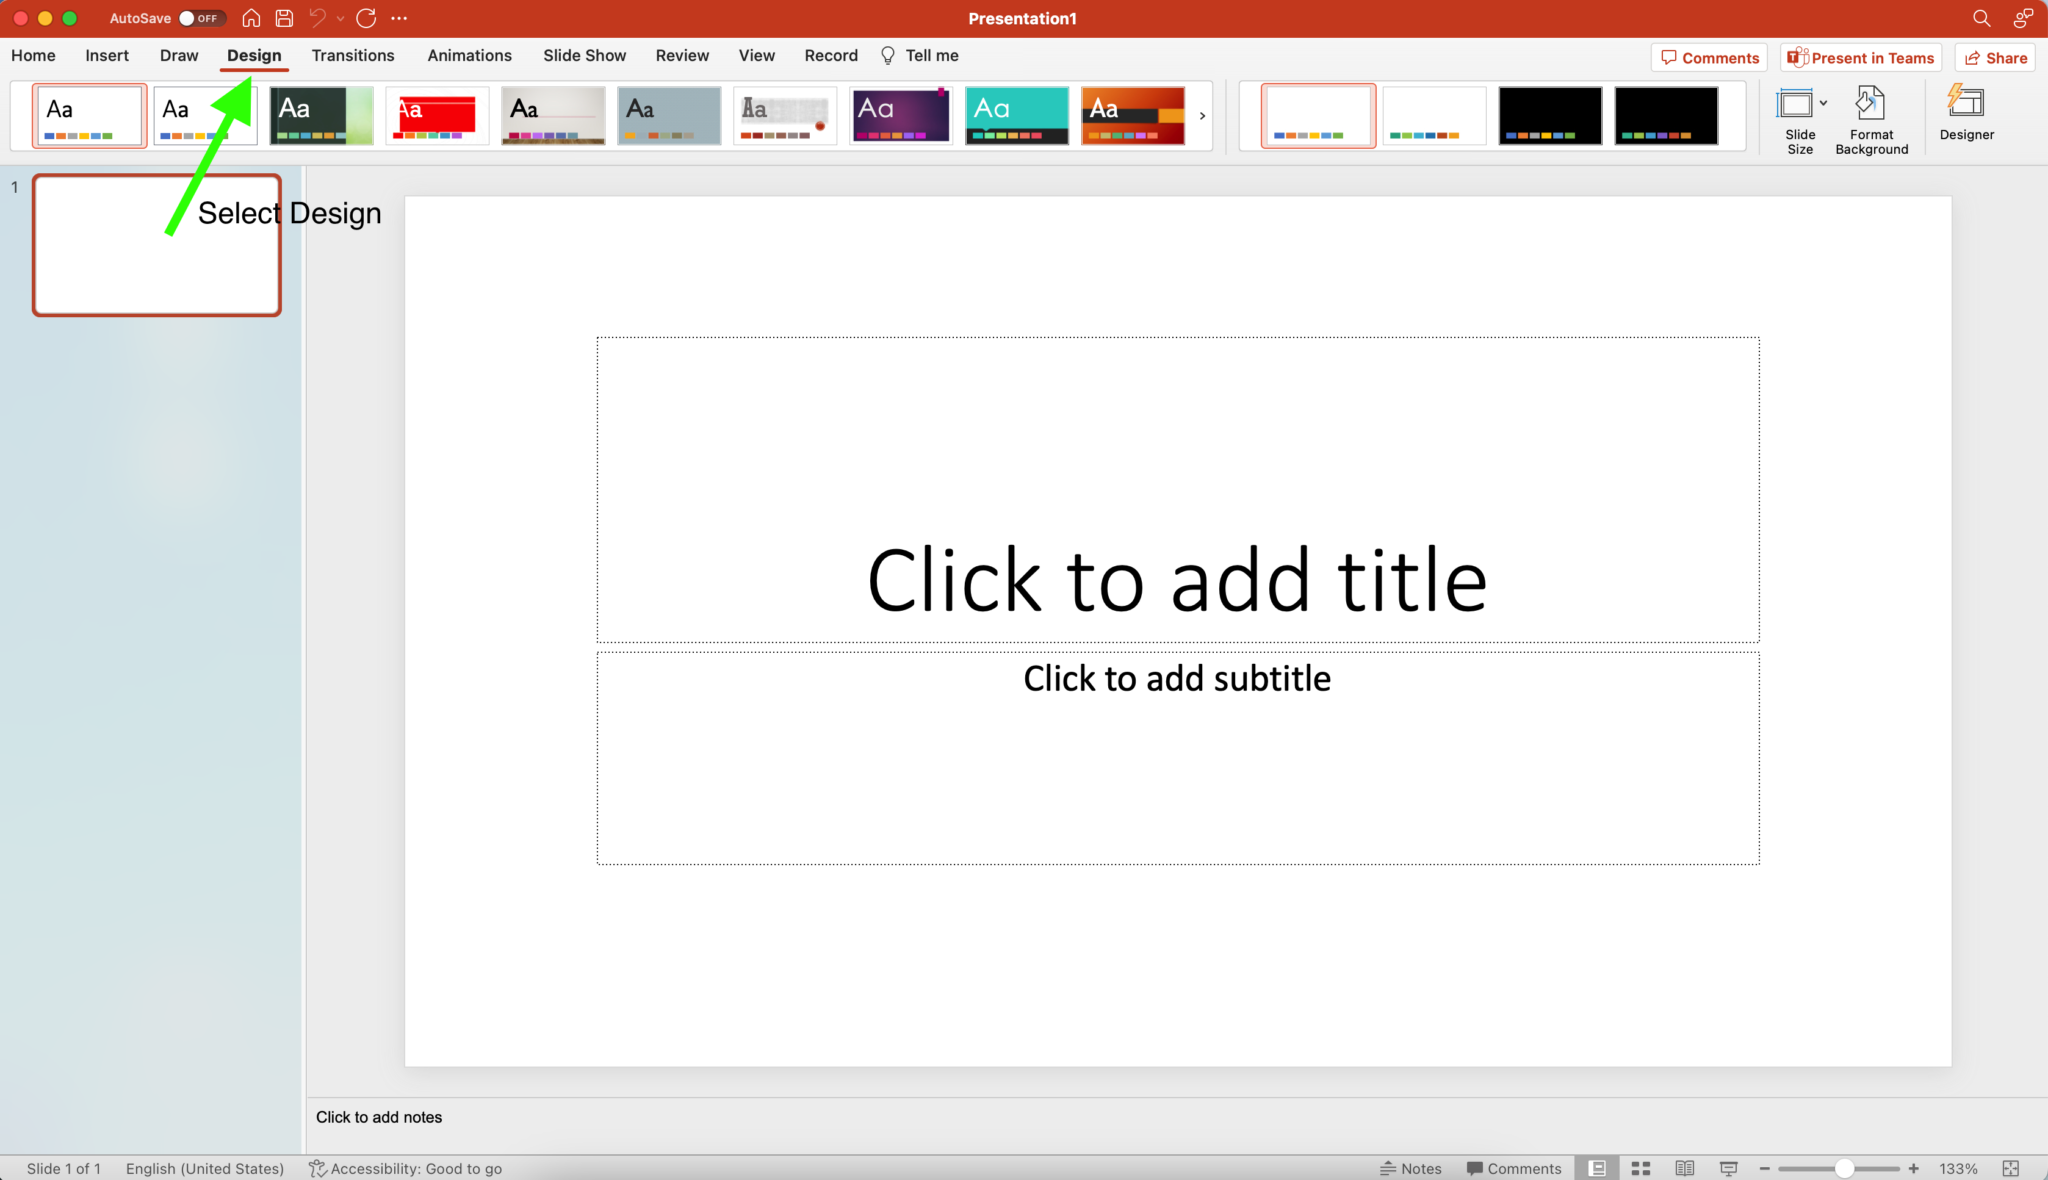The width and height of the screenshot is (2048, 1180).
Task: Show the Notes pane
Action: pyautogui.click(x=1411, y=1167)
